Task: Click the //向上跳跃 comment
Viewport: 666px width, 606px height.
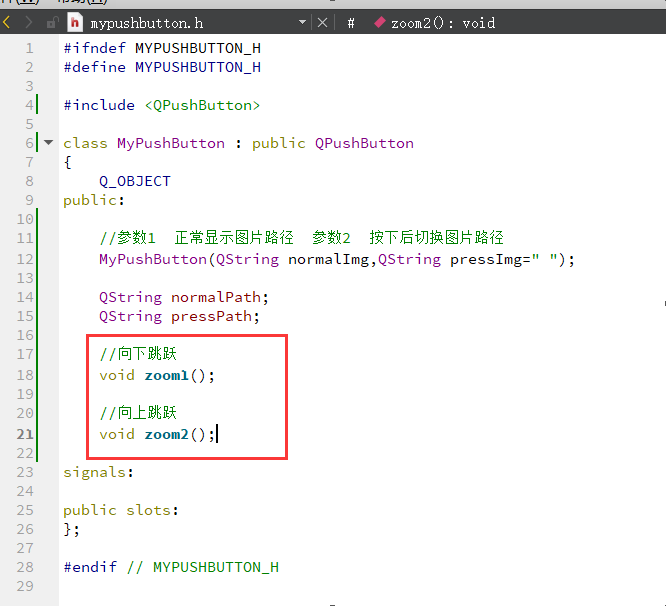Action: point(138,412)
